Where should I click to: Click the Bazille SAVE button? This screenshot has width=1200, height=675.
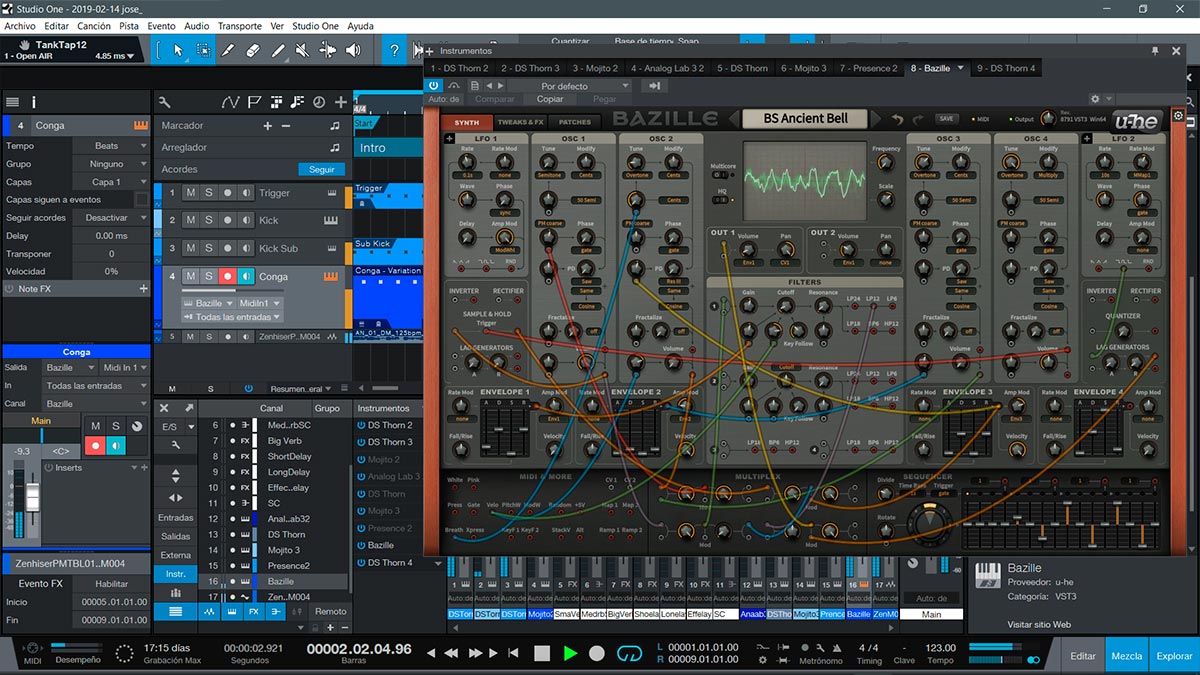946,118
